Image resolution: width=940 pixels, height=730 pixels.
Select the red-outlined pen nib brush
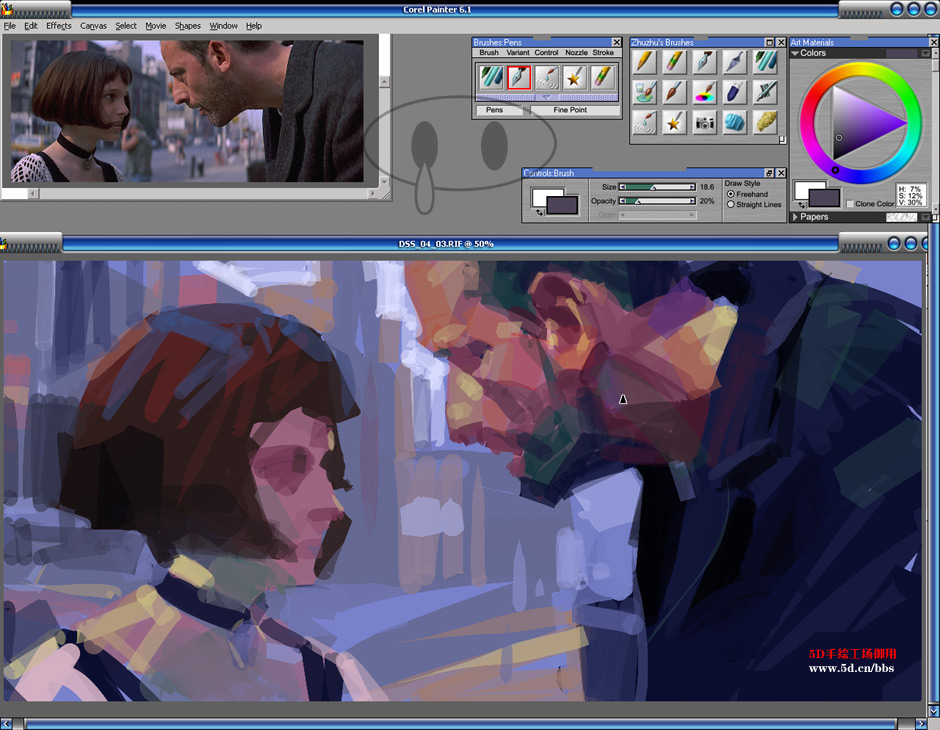(x=519, y=77)
